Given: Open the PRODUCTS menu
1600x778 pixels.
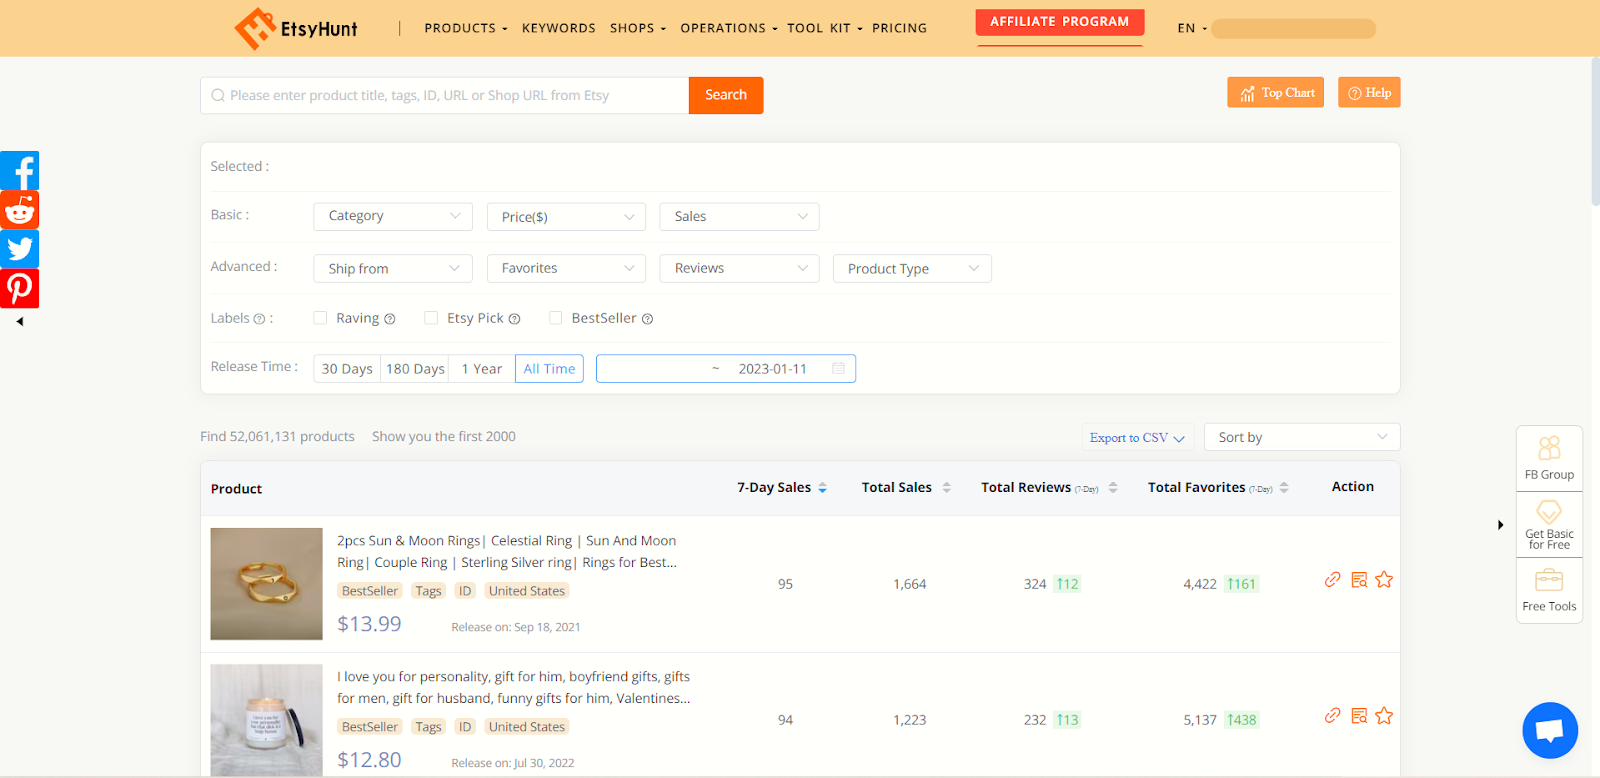Looking at the screenshot, I should (x=466, y=28).
